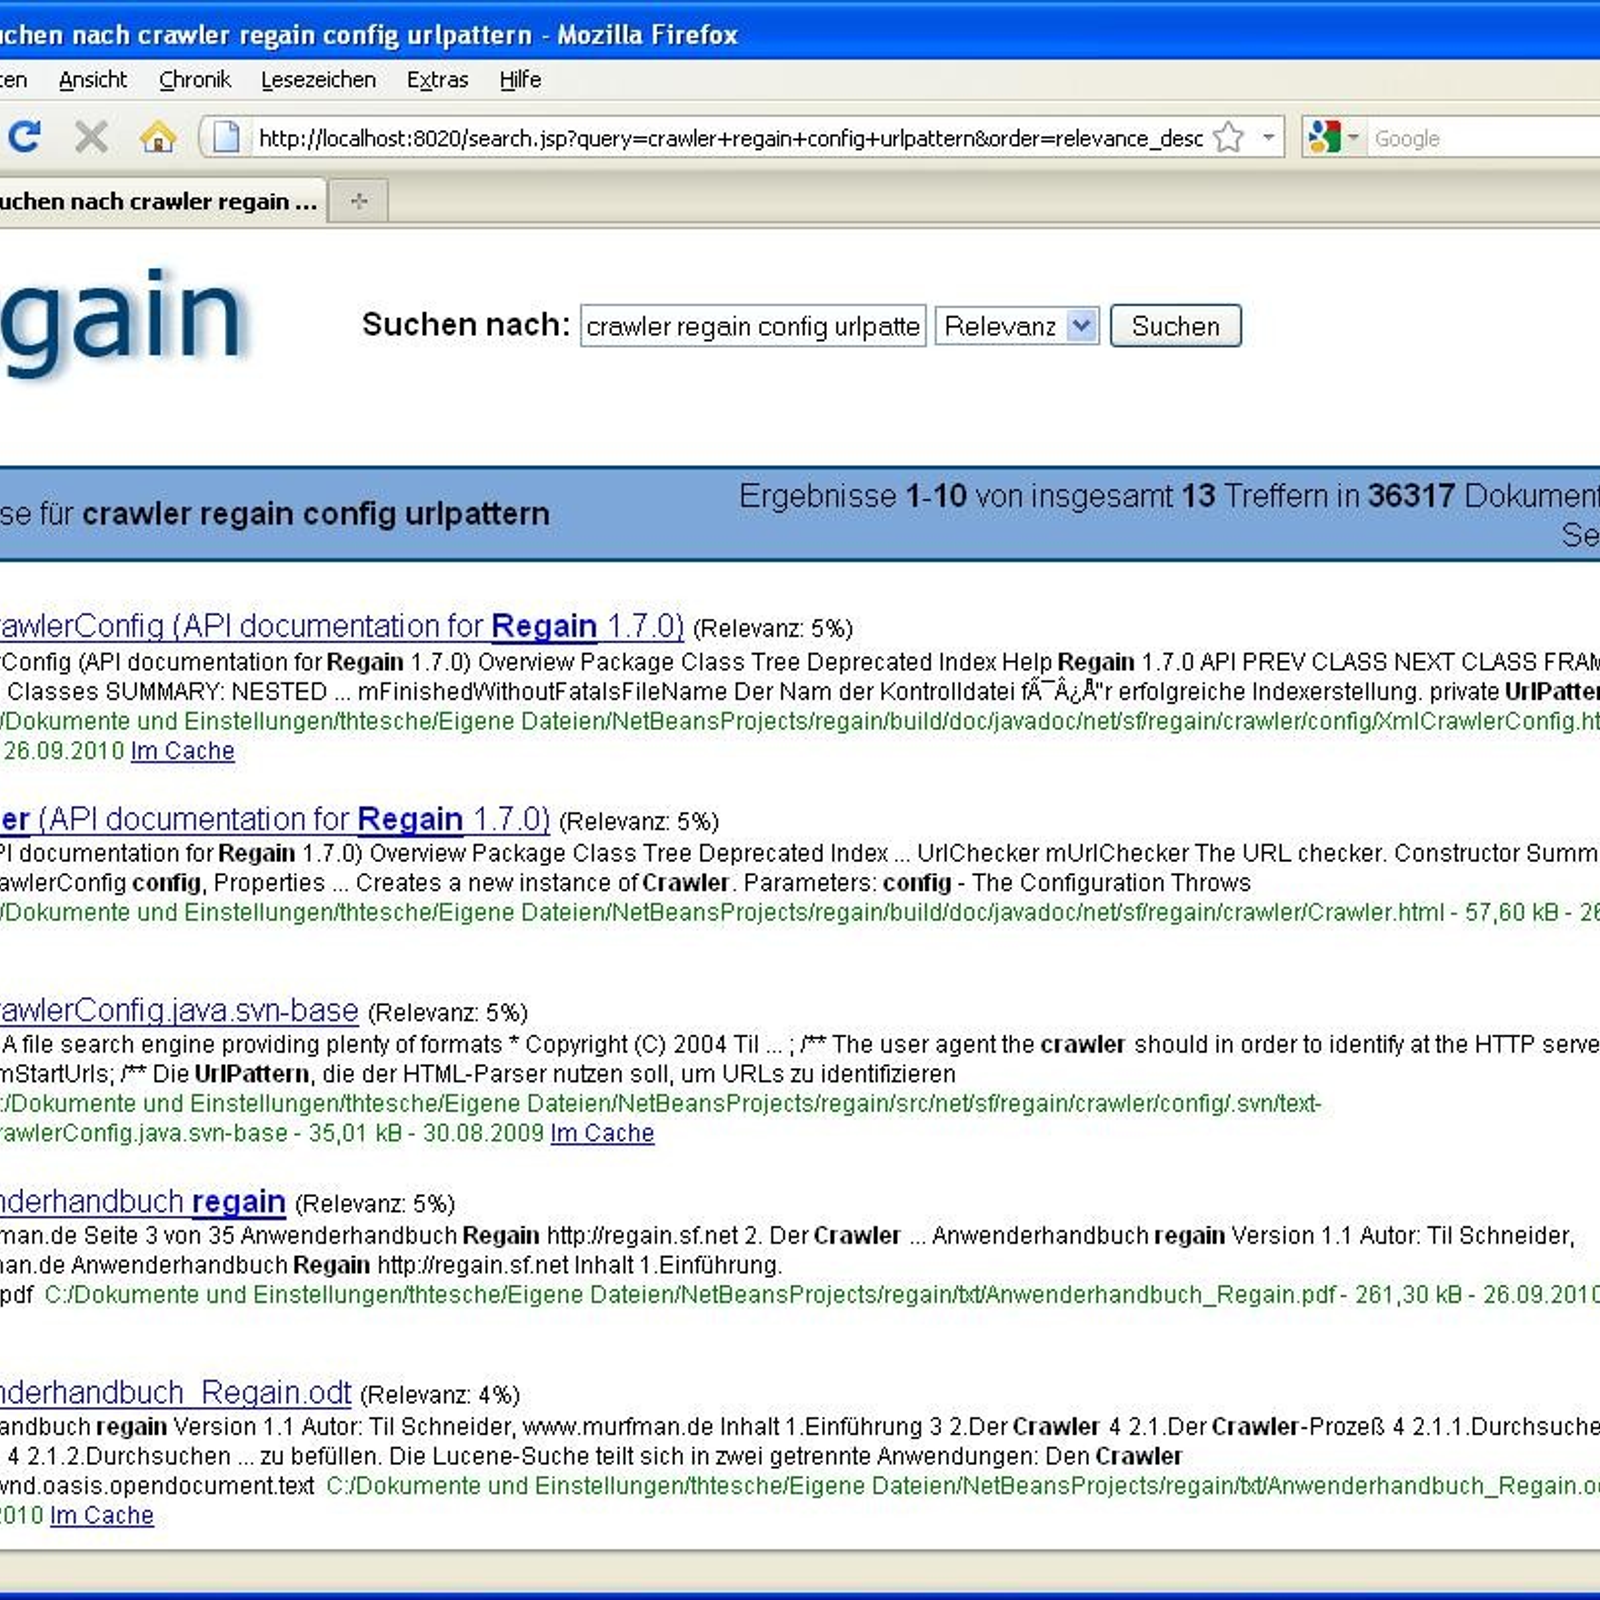1600x1600 pixels.
Task: Click the green XmlCrawlerConfig file path text
Action: (x=800, y=721)
